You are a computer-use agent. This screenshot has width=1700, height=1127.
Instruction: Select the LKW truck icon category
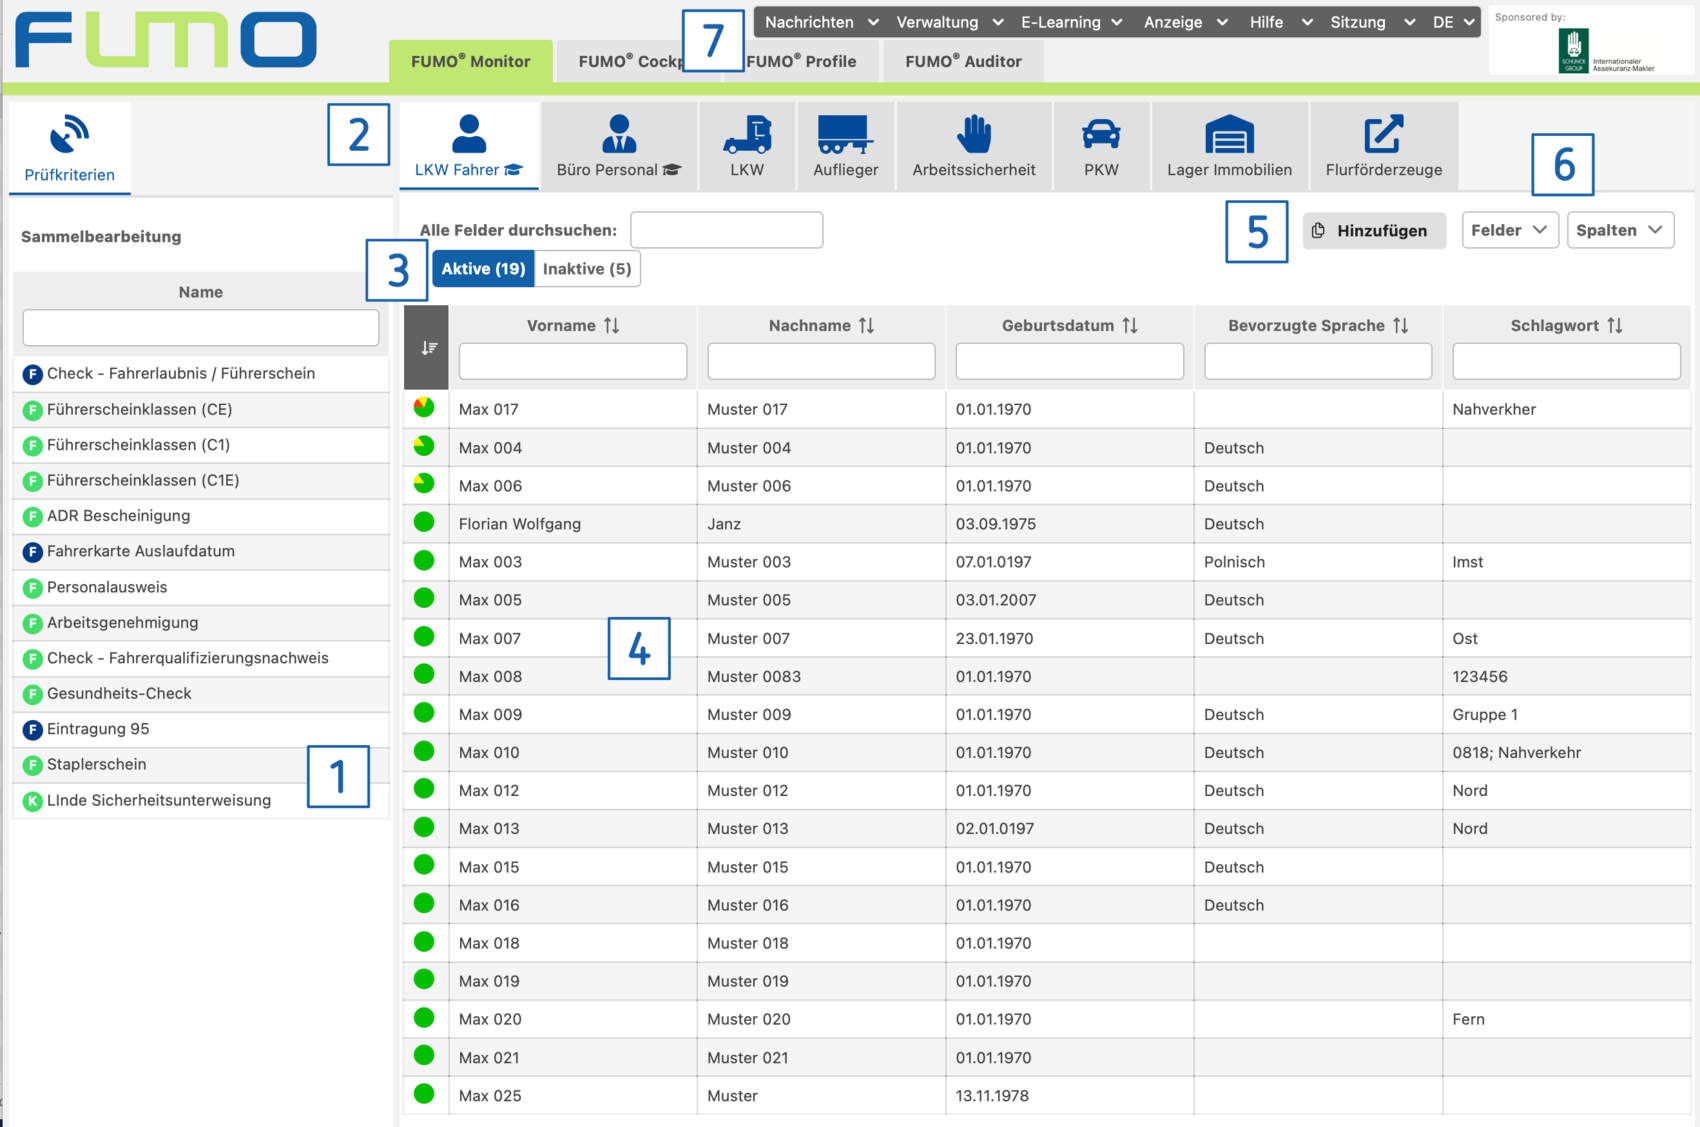pyautogui.click(x=746, y=135)
